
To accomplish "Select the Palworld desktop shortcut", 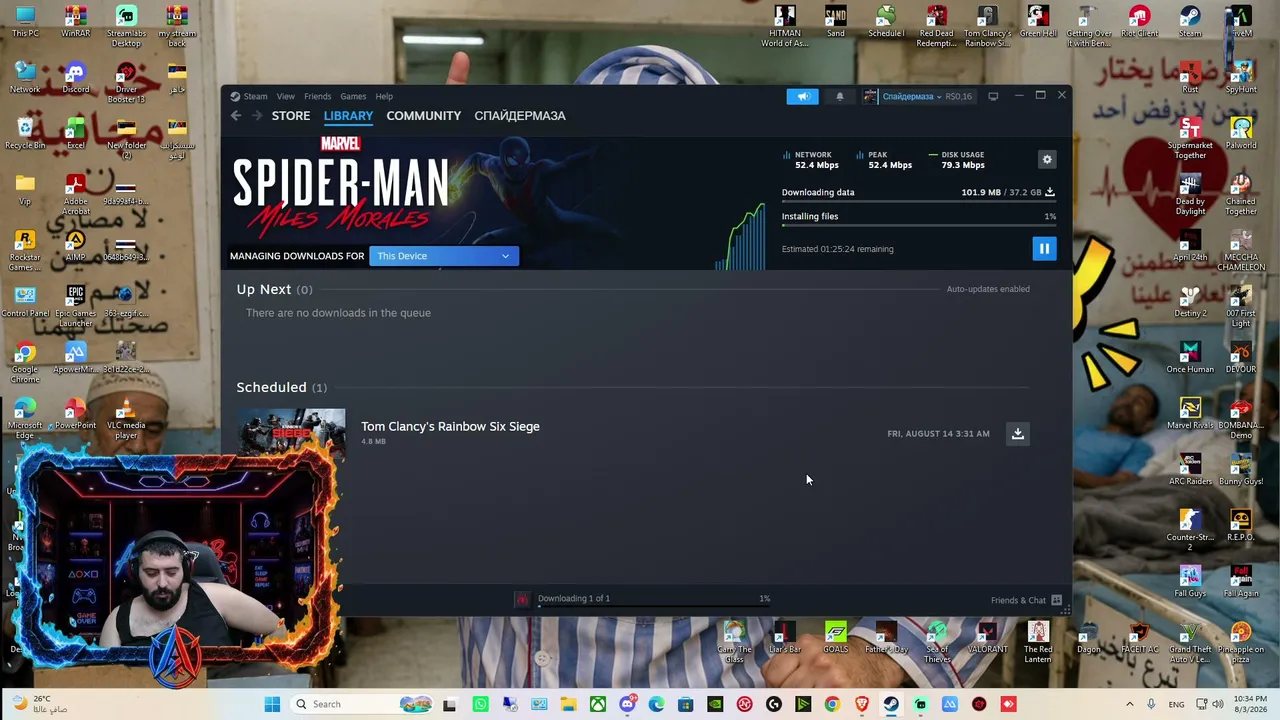I will coord(1241,134).
